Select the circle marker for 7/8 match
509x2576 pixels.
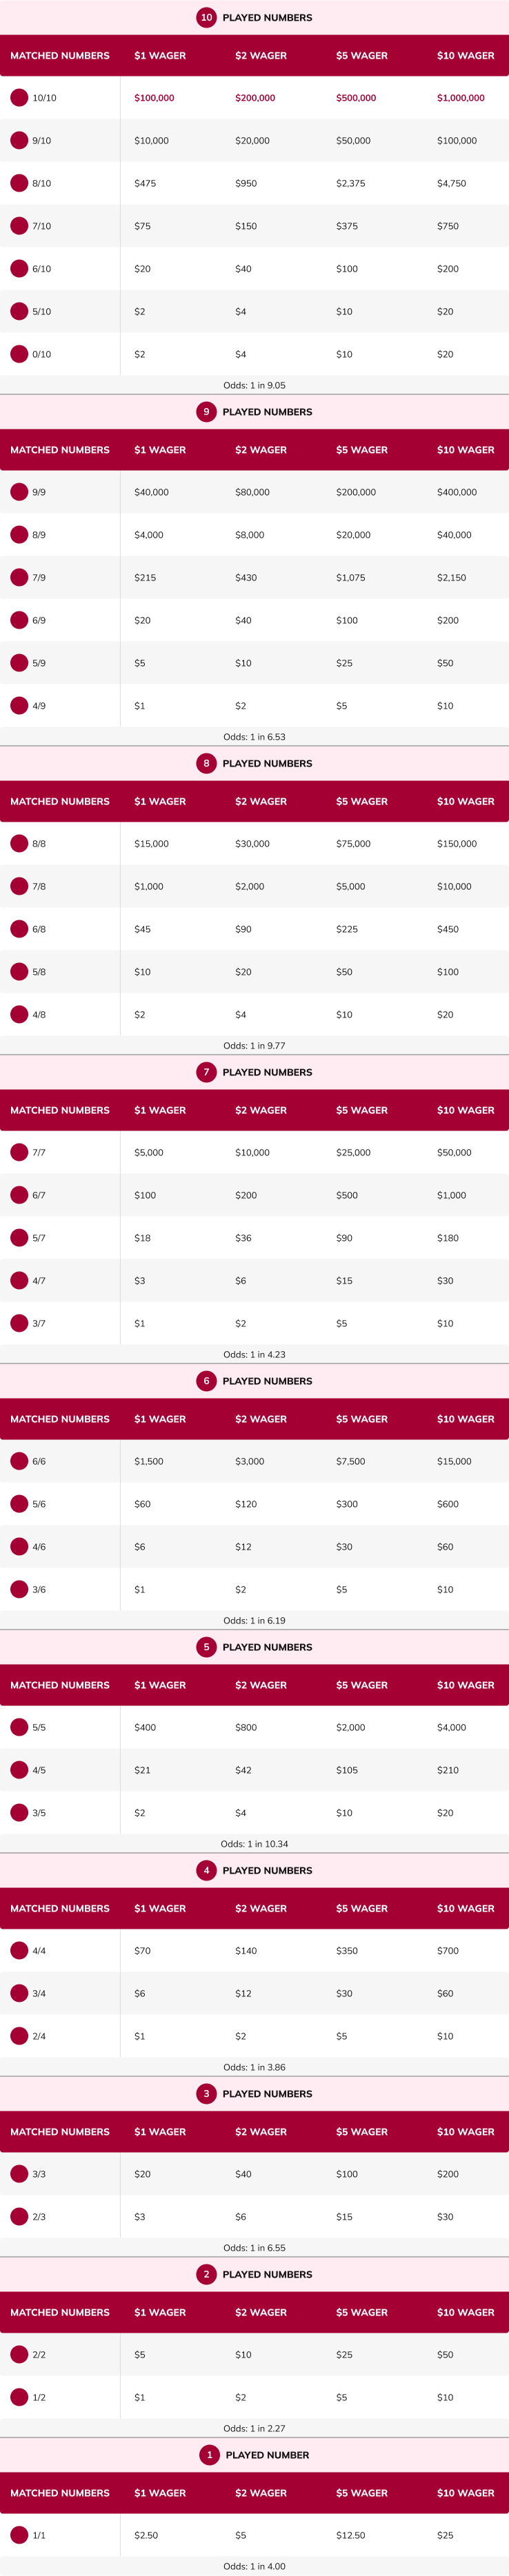(x=19, y=886)
